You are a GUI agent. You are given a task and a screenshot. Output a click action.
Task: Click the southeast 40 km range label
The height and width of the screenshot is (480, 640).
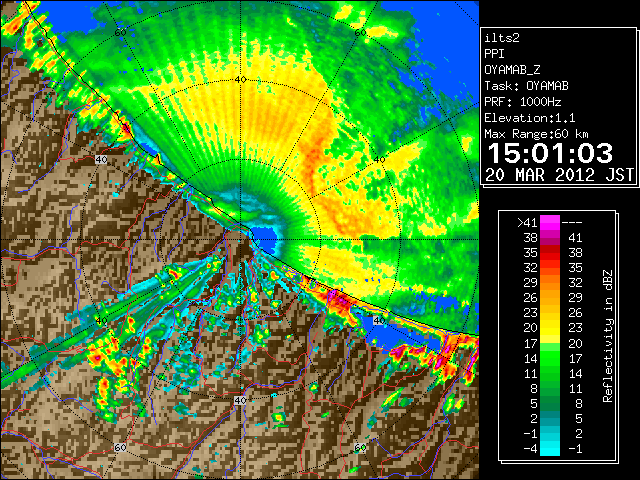click(379, 320)
